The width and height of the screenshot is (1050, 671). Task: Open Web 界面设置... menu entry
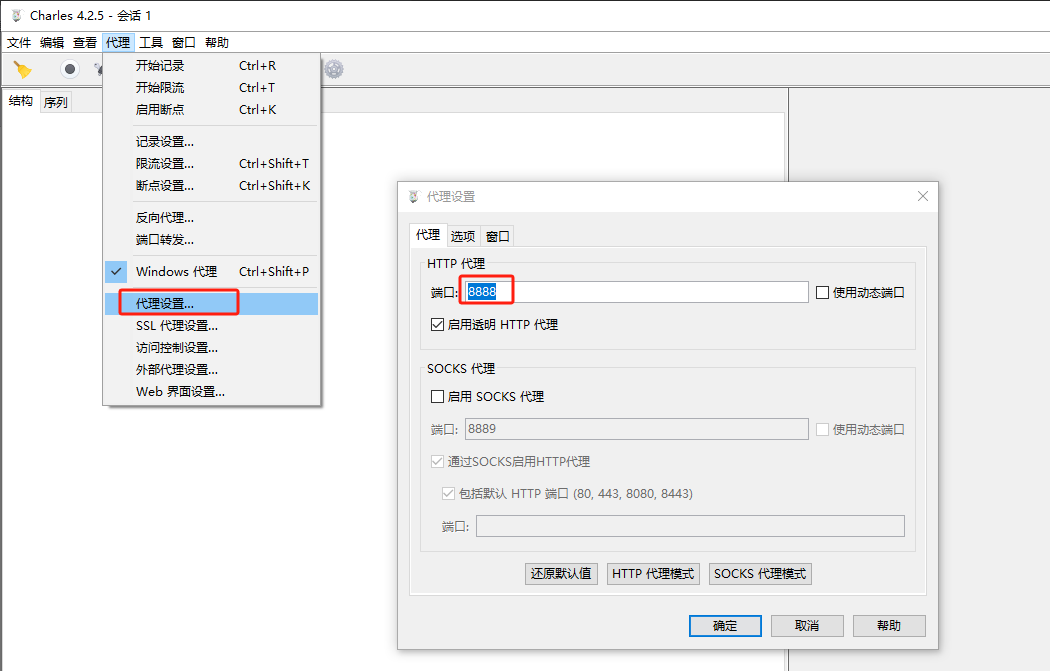tap(212, 392)
